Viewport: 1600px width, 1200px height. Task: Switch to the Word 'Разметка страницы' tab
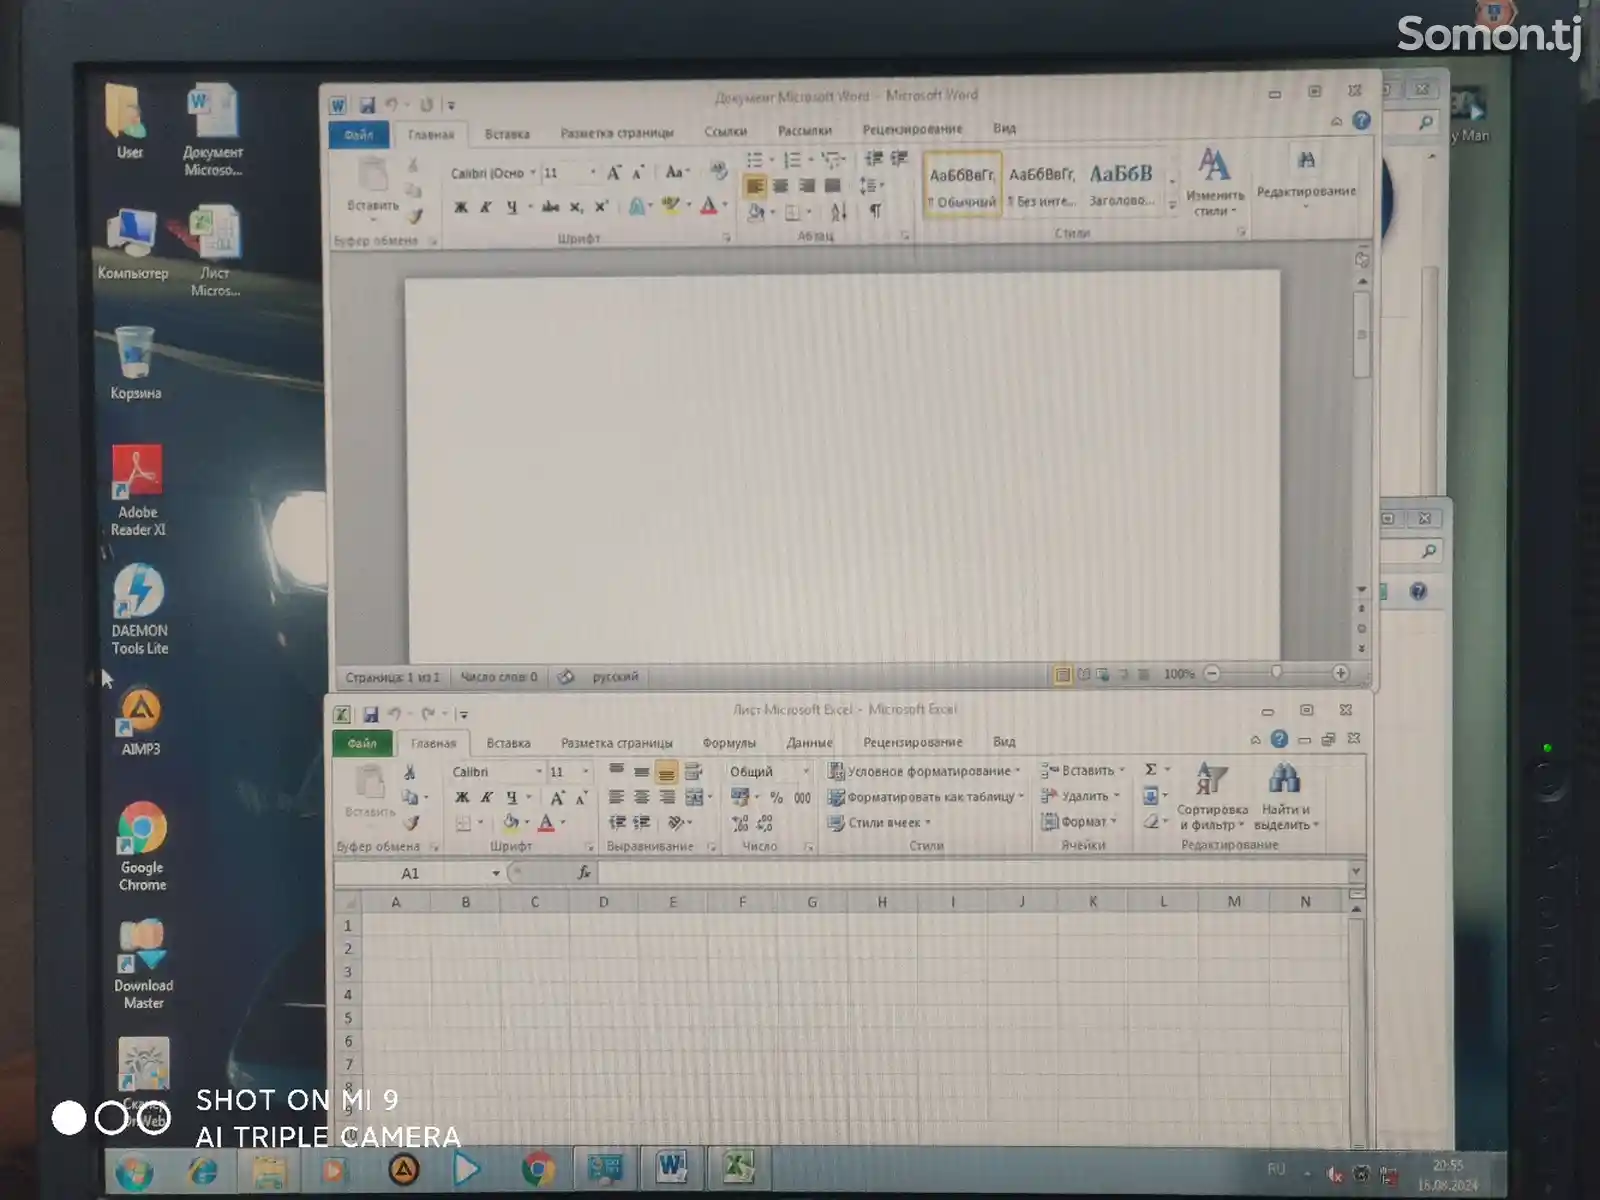616,133
